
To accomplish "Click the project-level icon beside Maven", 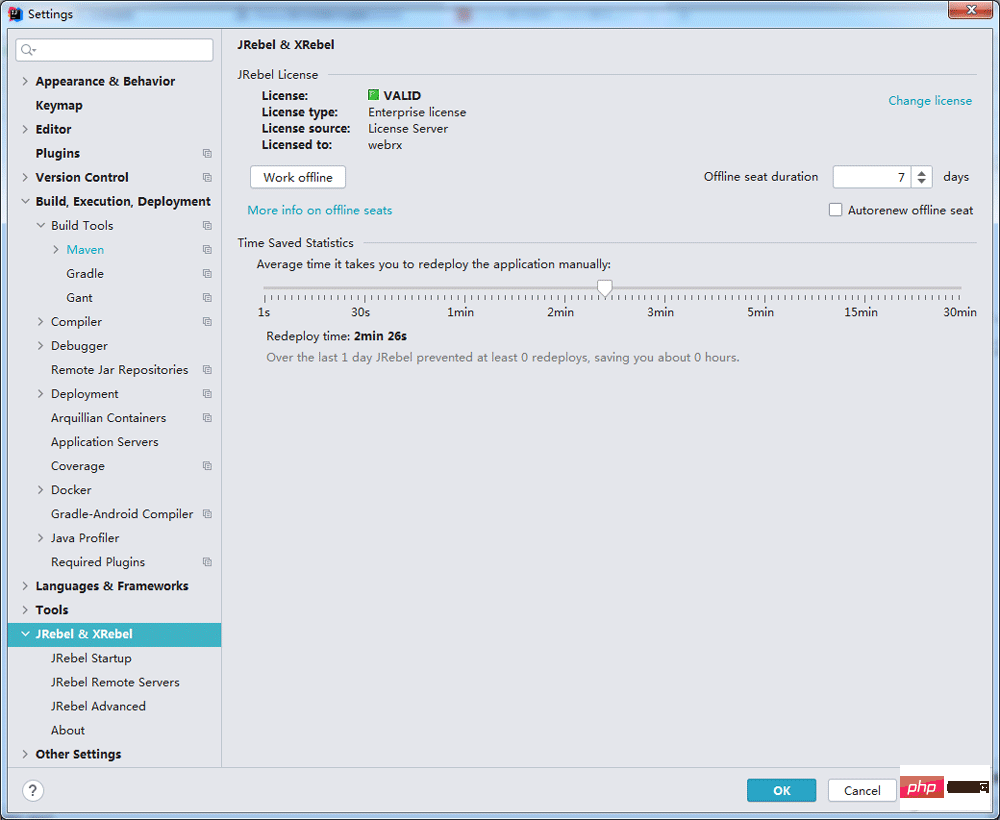I will click(207, 249).
